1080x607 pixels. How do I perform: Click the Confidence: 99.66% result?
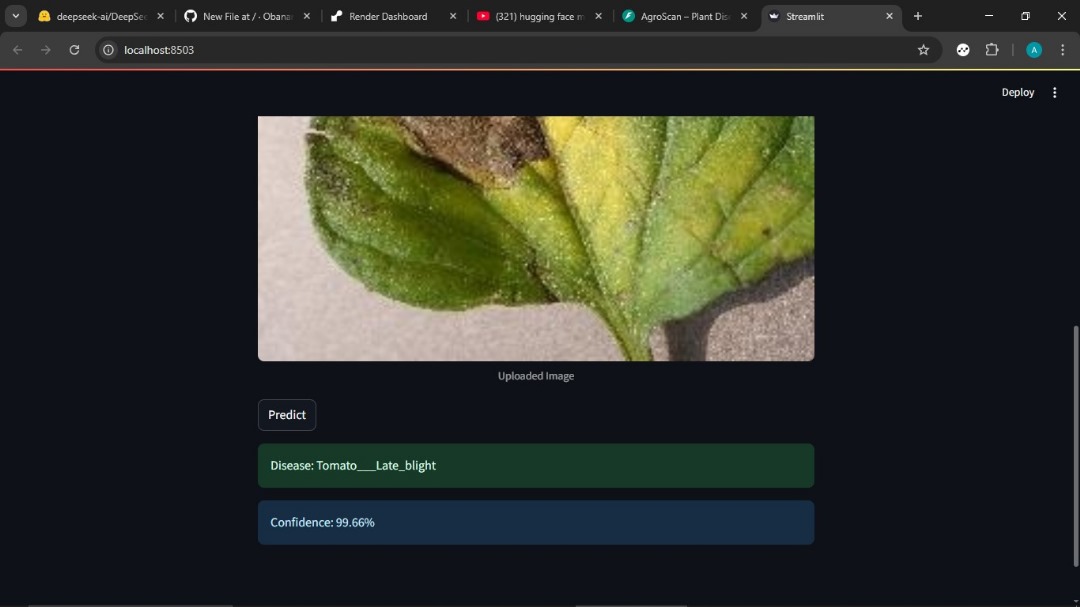coord(536,522)
